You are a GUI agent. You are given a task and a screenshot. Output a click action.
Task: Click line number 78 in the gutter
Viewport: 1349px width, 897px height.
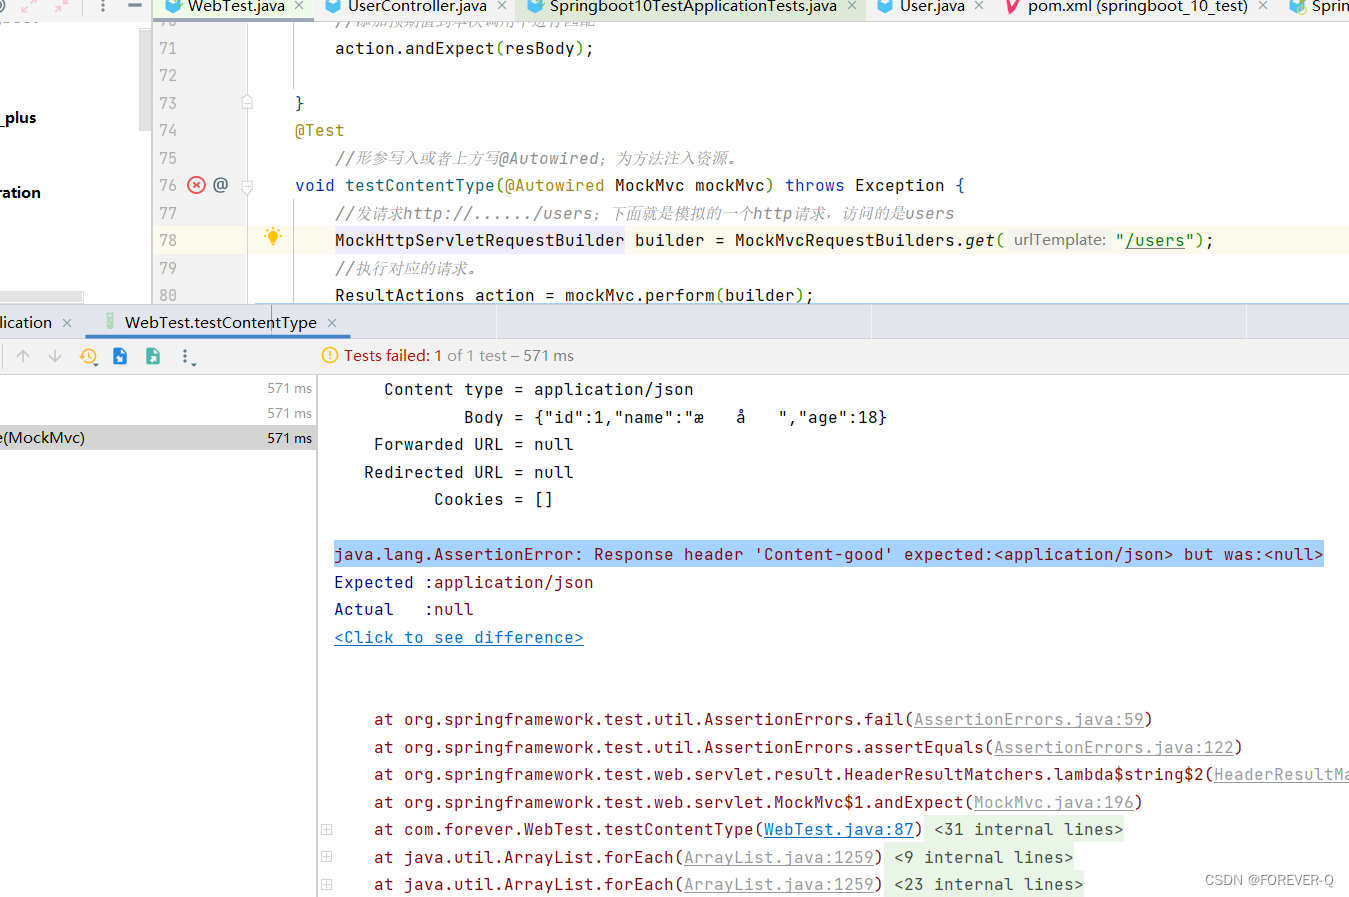168,241
